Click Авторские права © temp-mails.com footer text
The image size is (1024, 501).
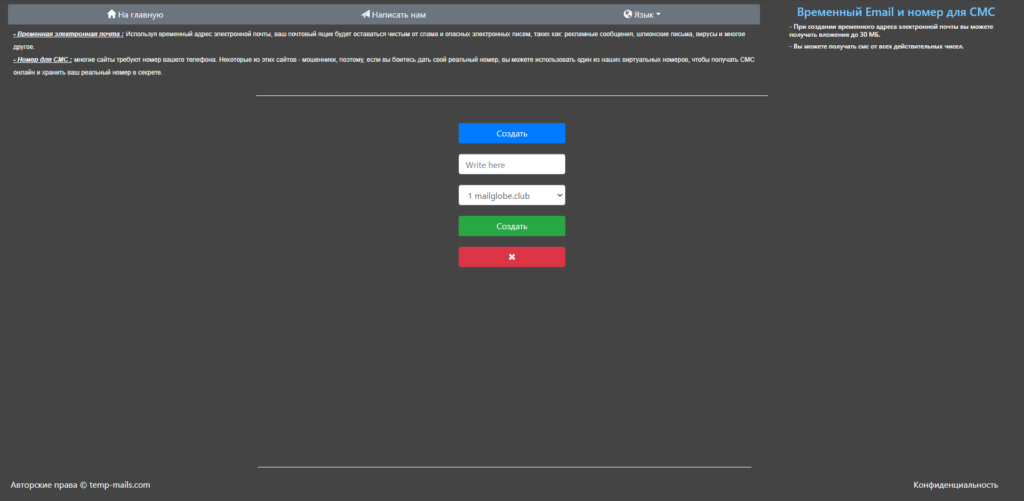[x=80, y=485]
